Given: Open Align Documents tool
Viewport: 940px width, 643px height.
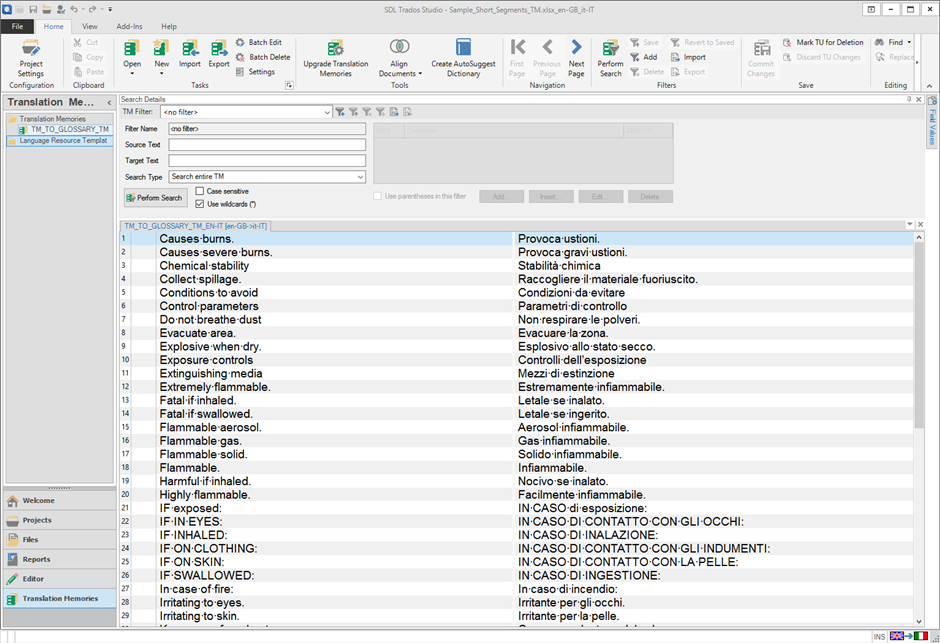Looking at the screenshot, I should click(399, 58).
